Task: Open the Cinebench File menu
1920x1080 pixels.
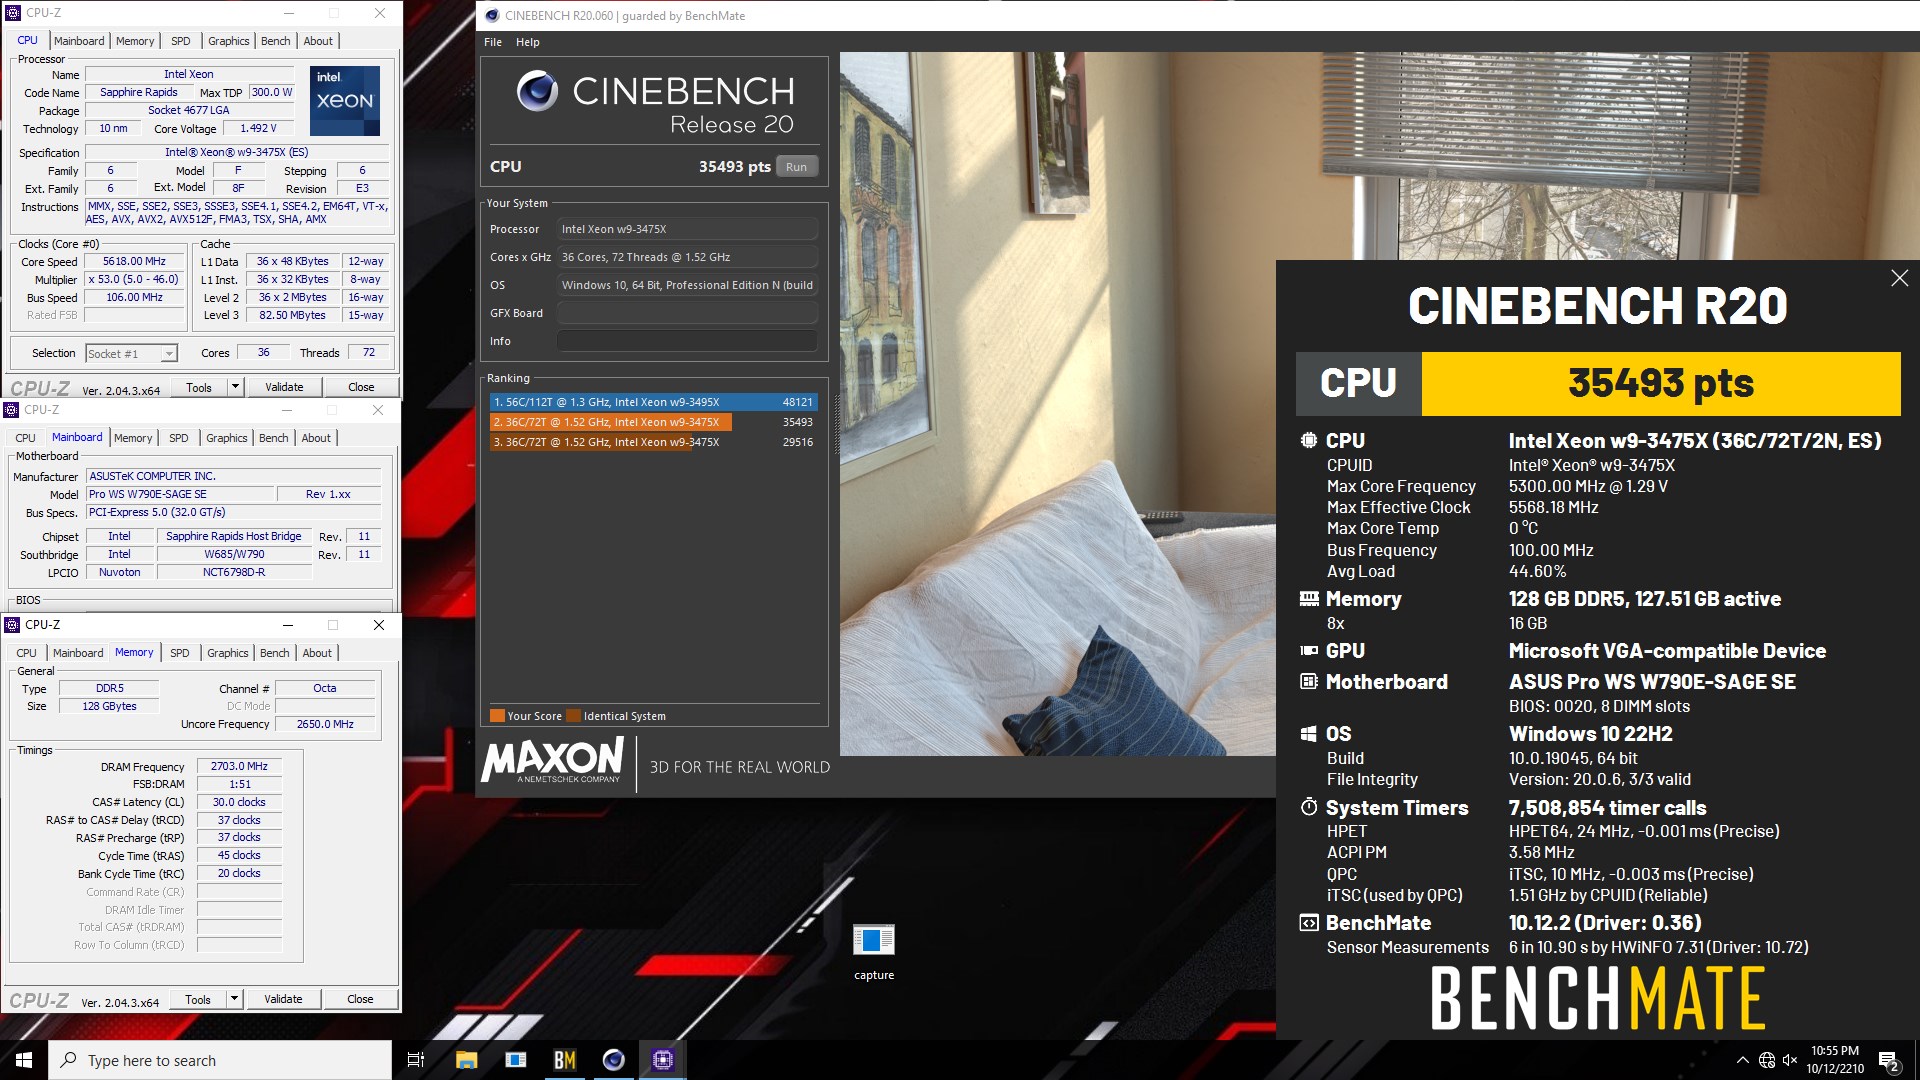Action: click(493, 42)
